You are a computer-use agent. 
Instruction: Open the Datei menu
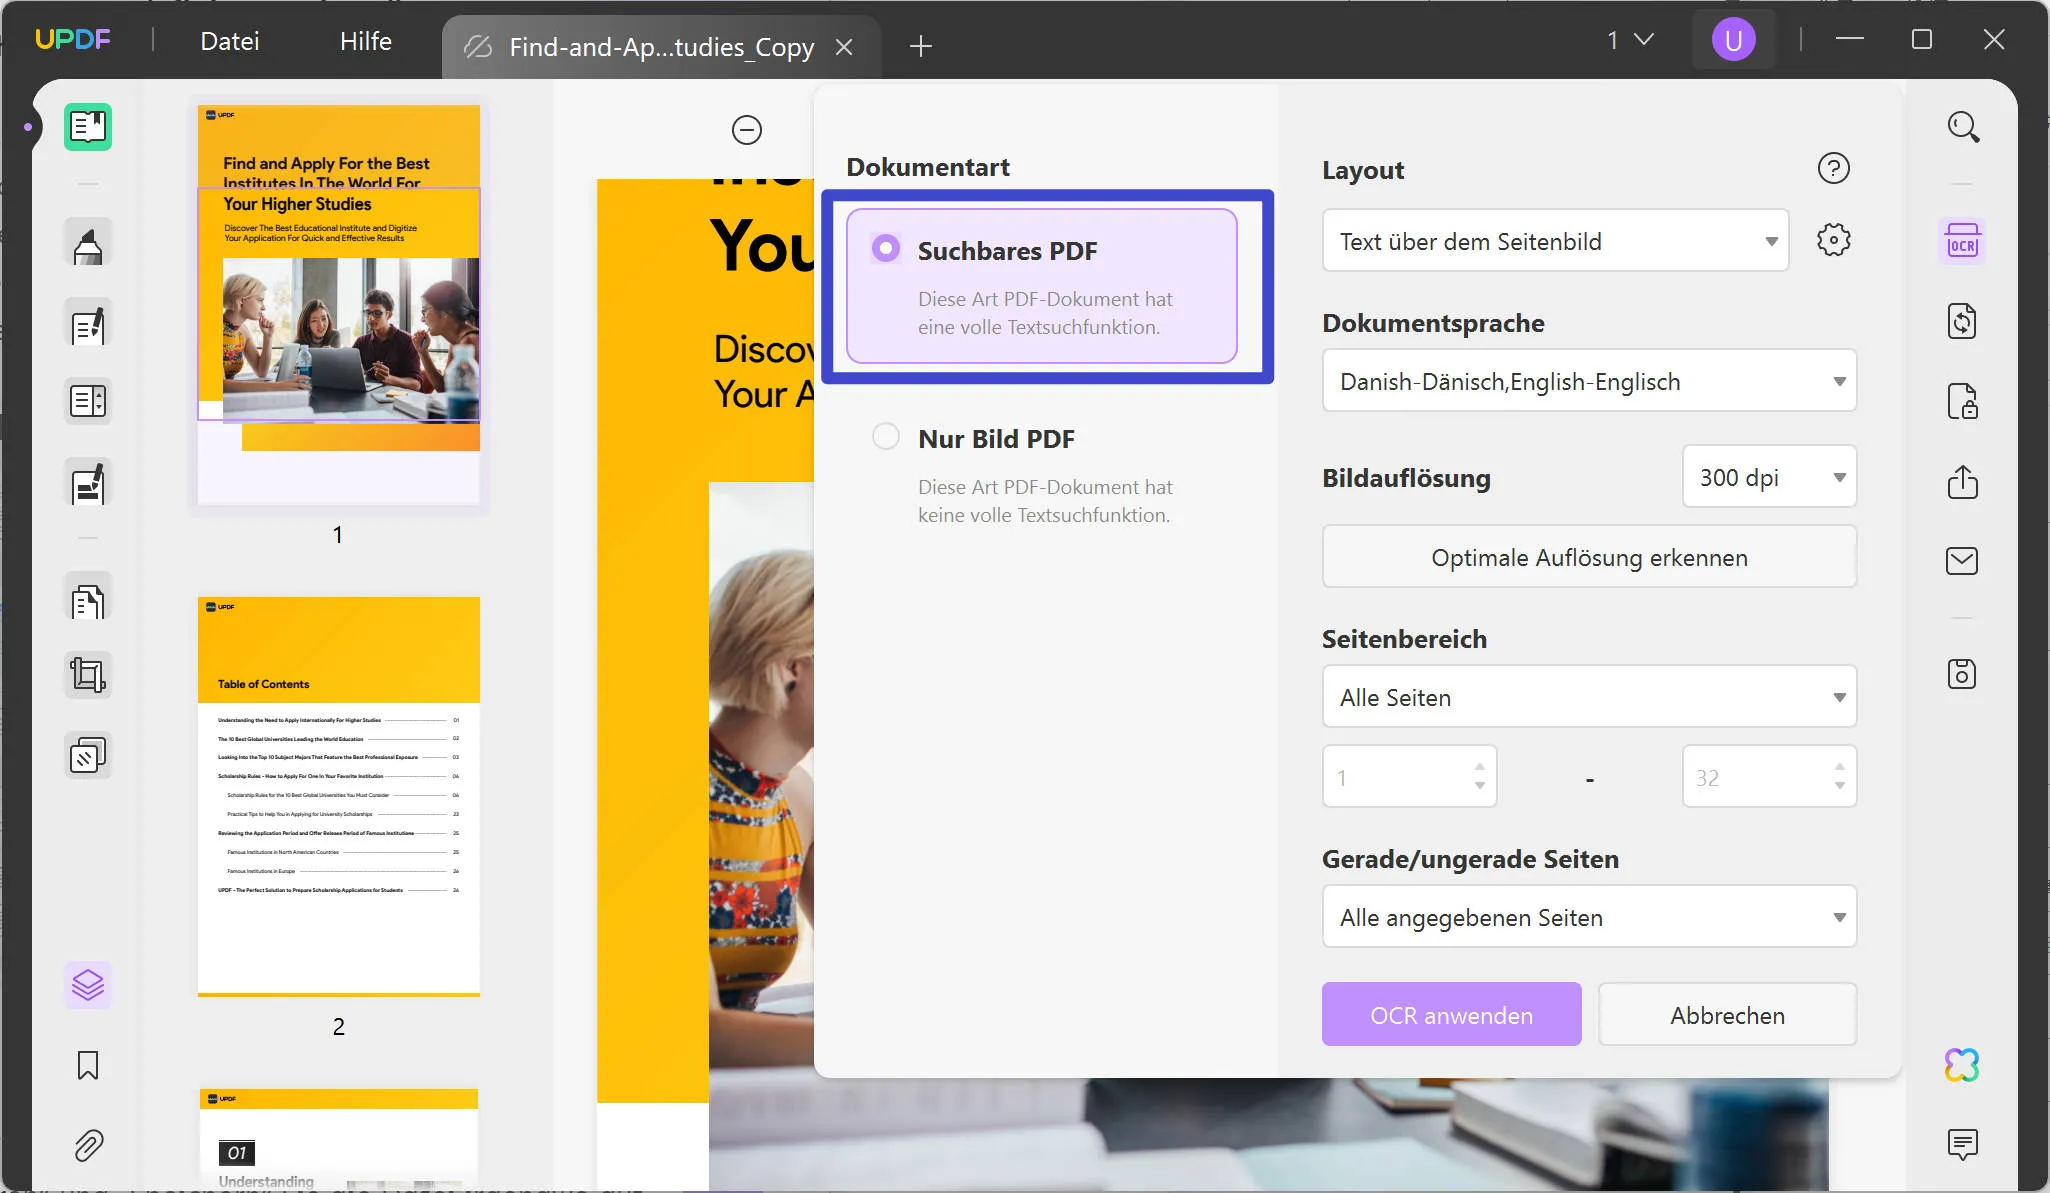(x=230, y=40)
